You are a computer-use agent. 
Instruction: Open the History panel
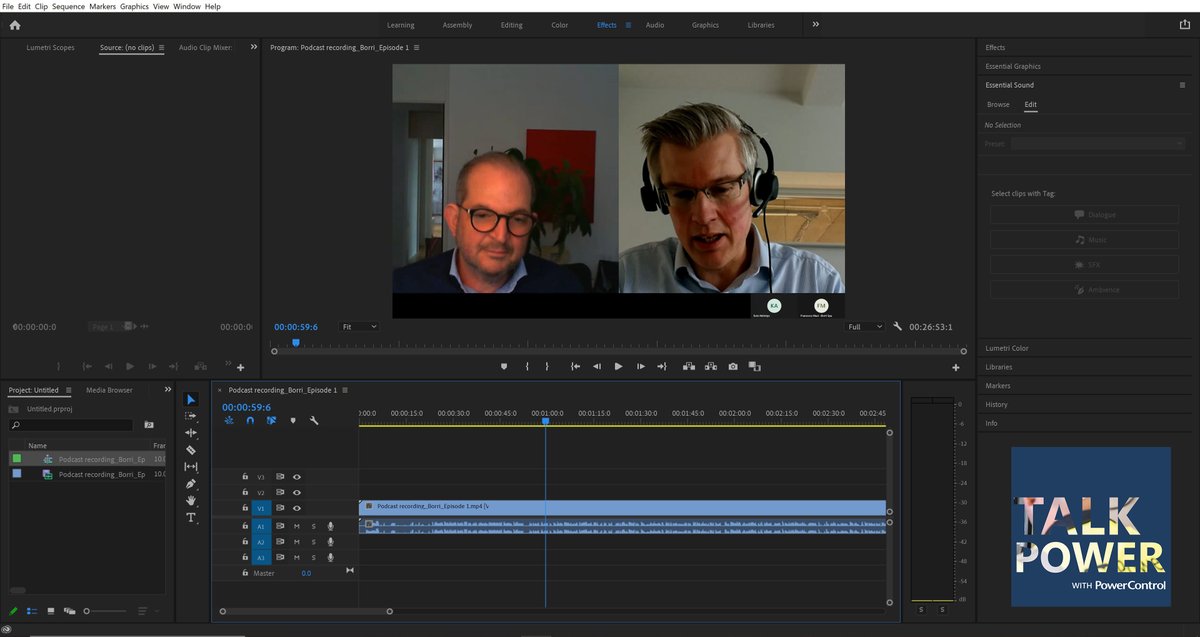tap(996, 404)
